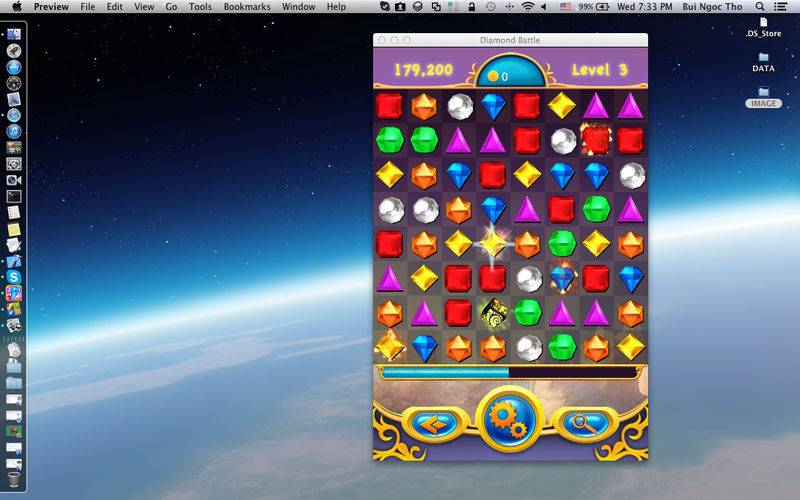
Task: Open the Preview application menu
Action: tap(51, 7)
